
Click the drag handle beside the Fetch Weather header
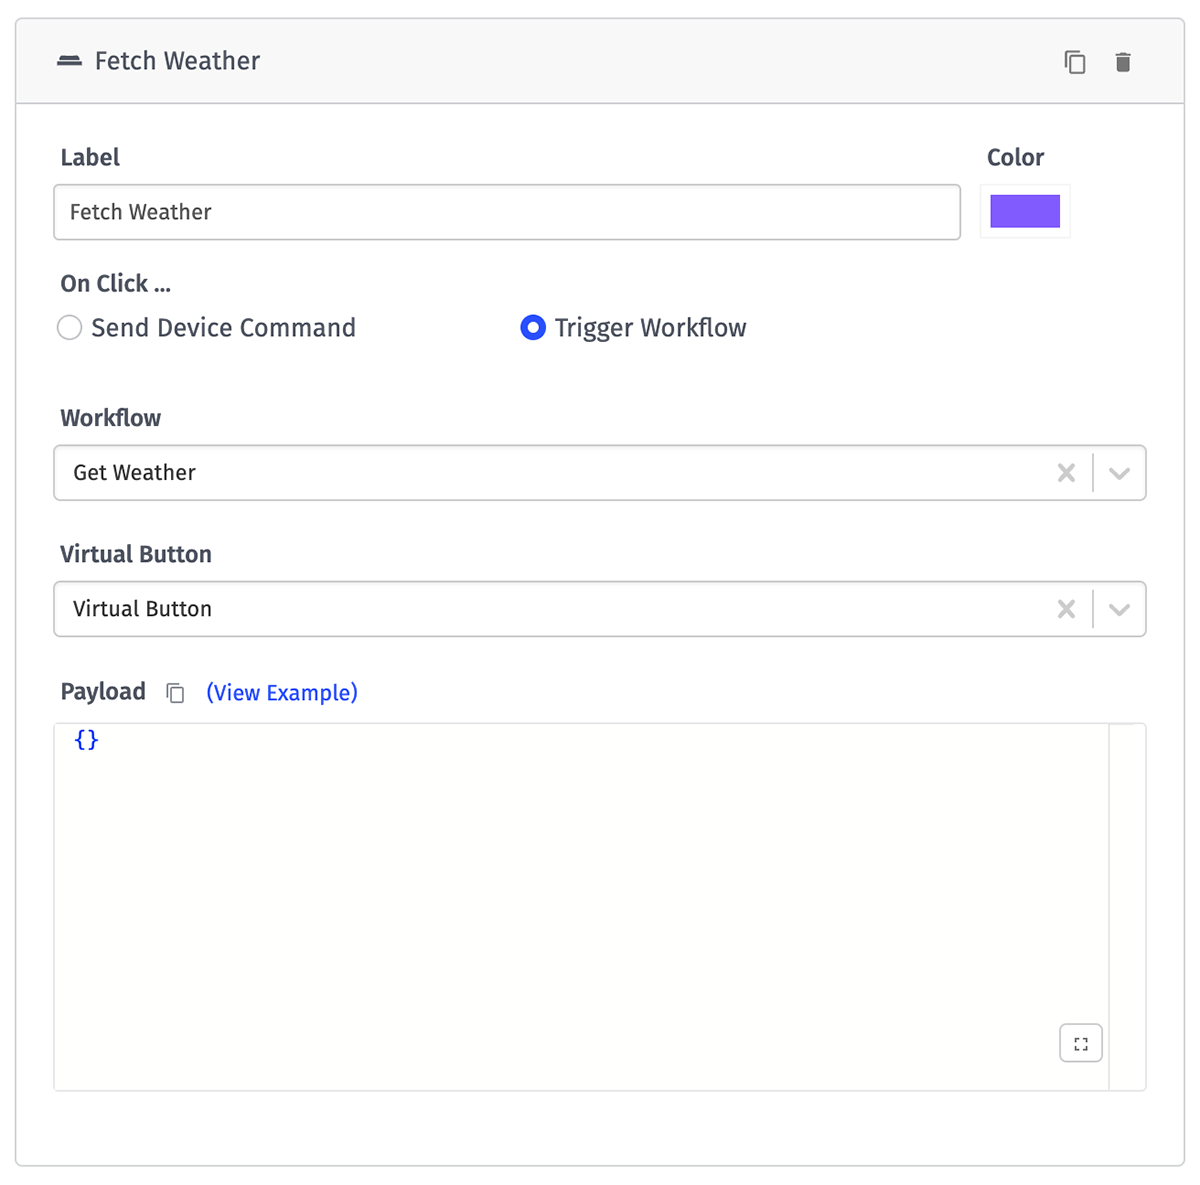coord(69,61)
